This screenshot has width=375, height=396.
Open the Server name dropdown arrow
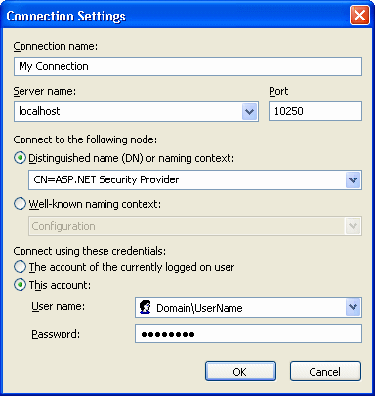(x=249, y=111)
